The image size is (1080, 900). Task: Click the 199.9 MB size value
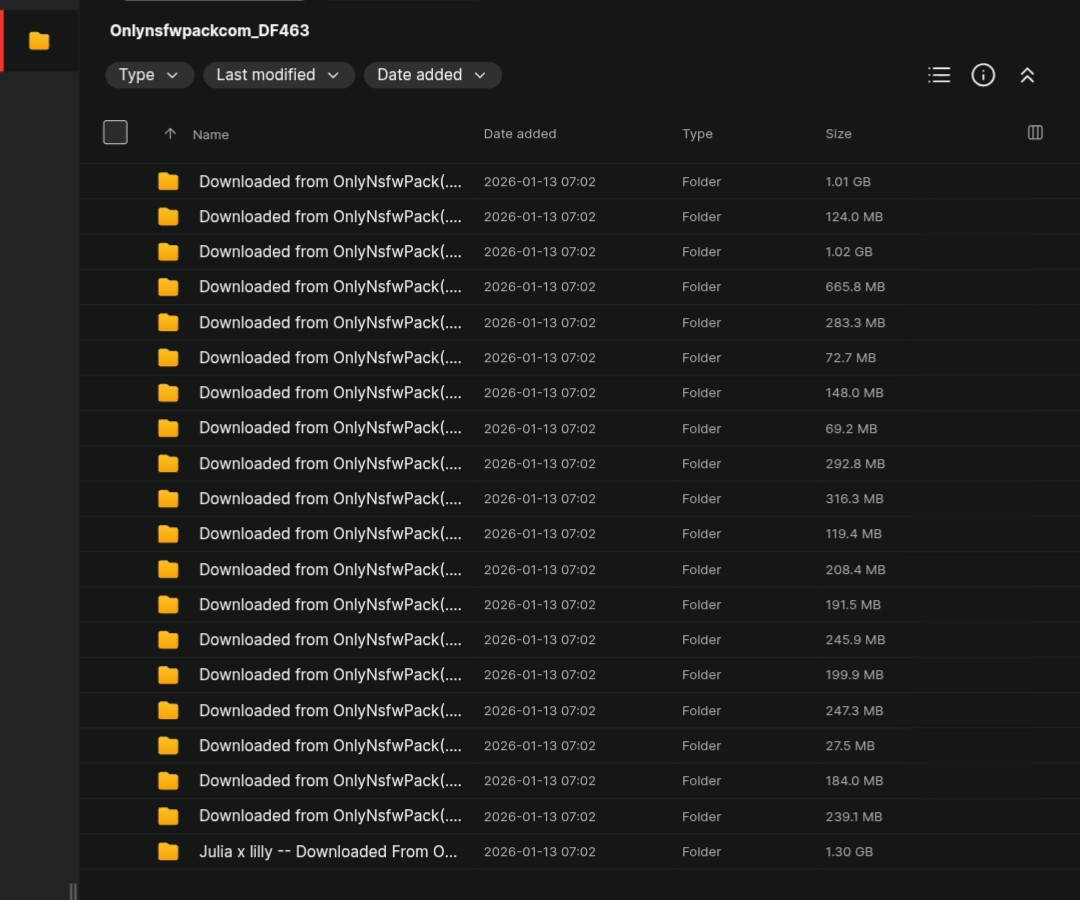click(x=854, y=675)
